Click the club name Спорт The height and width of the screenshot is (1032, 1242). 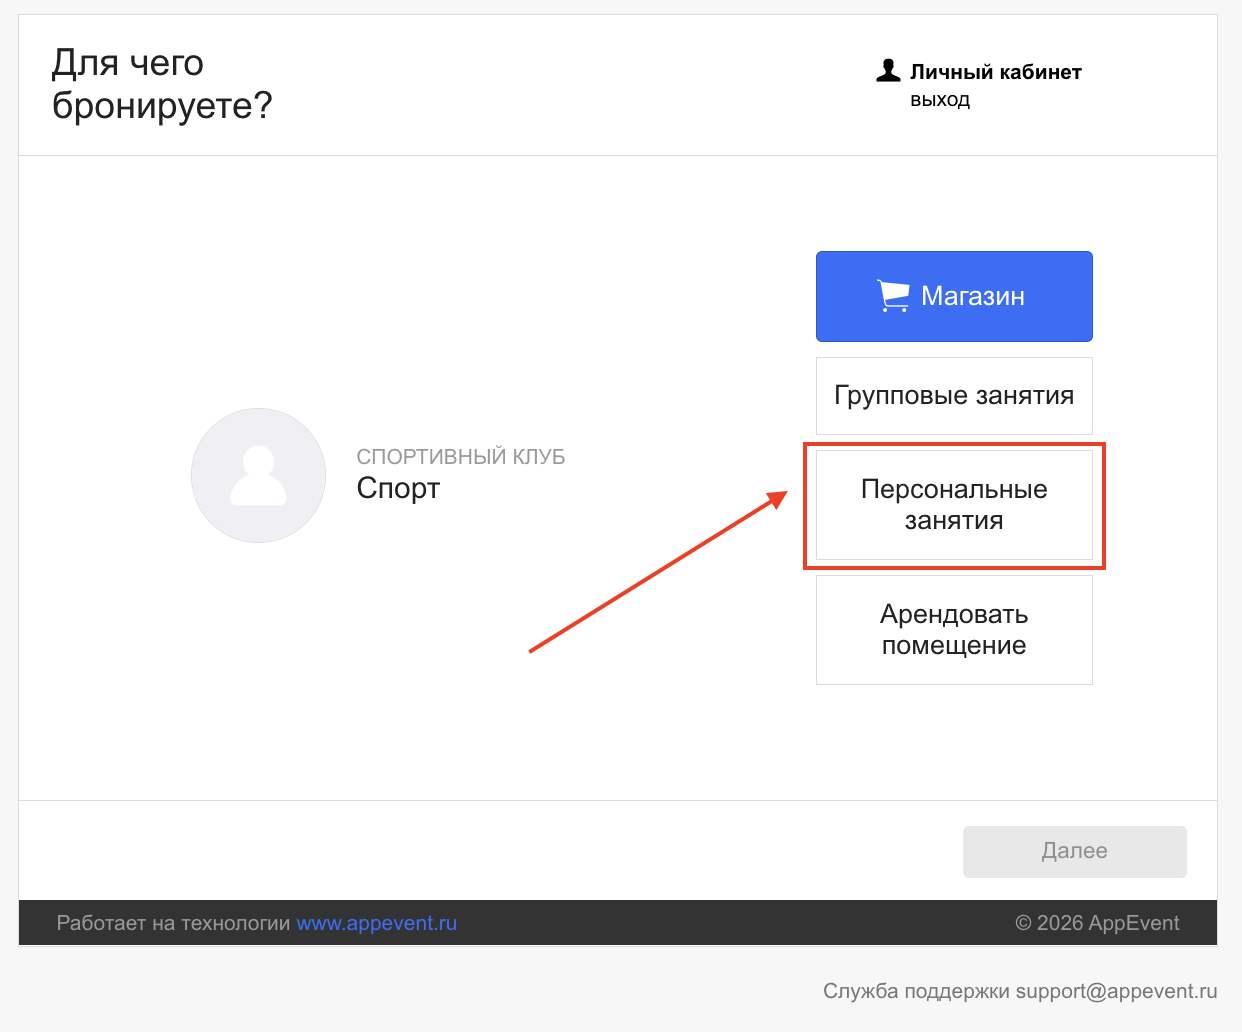pyautogui.click(x=398, y=489)
